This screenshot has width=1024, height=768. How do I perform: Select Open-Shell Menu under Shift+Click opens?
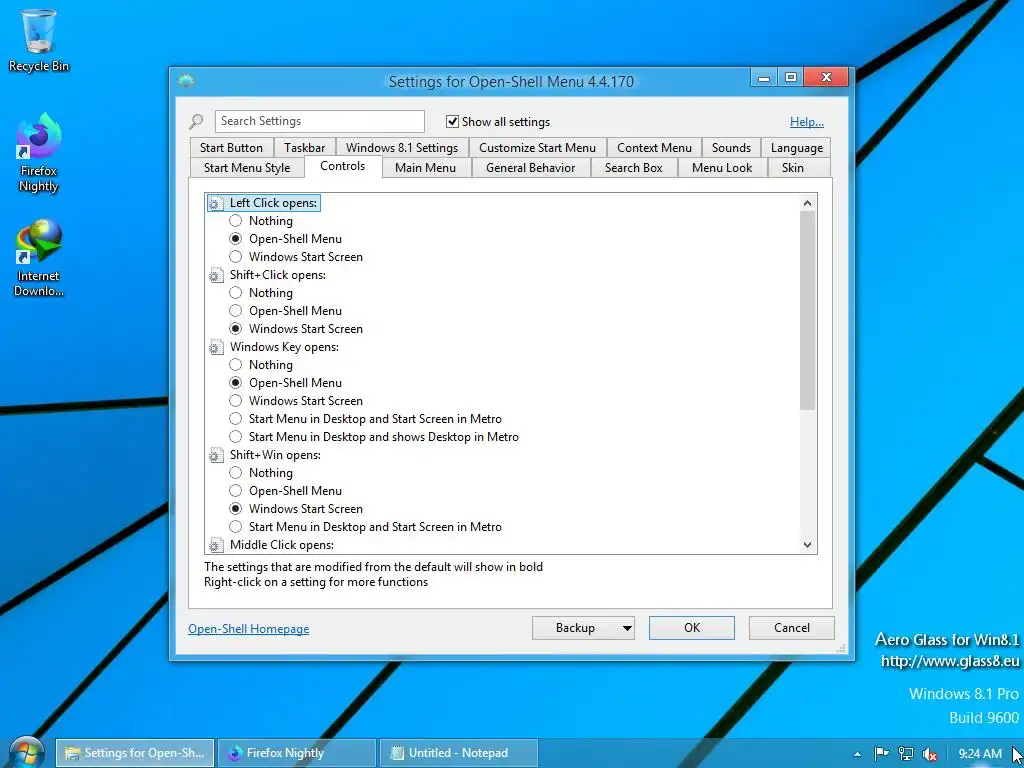pyautogui.click(x=235, y=311)
